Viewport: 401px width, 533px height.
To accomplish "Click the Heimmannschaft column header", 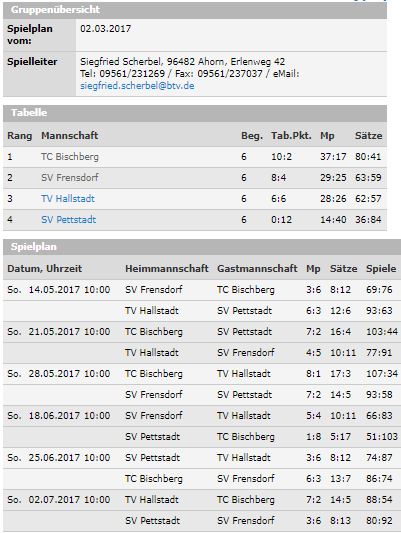I will click(x=167, y=269).
